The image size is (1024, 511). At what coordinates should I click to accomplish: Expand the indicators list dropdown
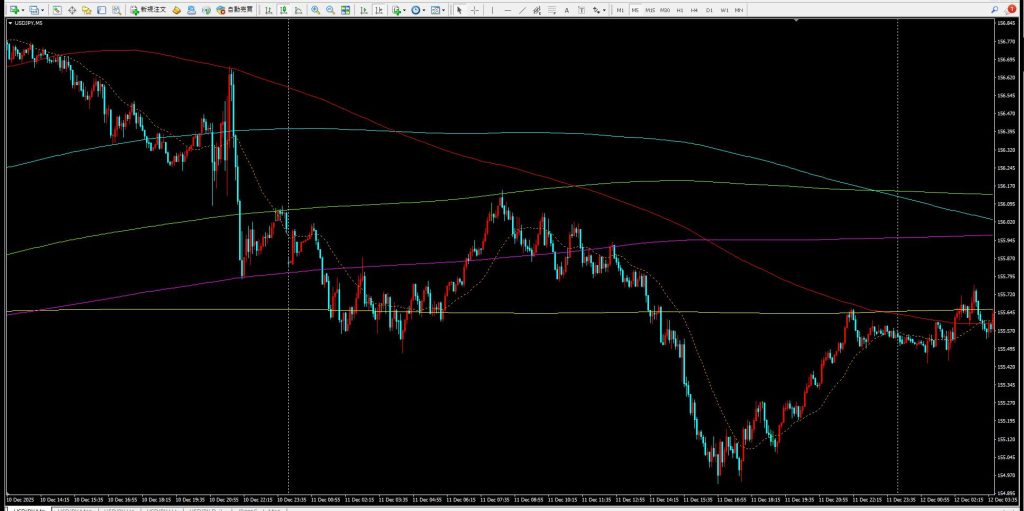click(x=406, y=10)
